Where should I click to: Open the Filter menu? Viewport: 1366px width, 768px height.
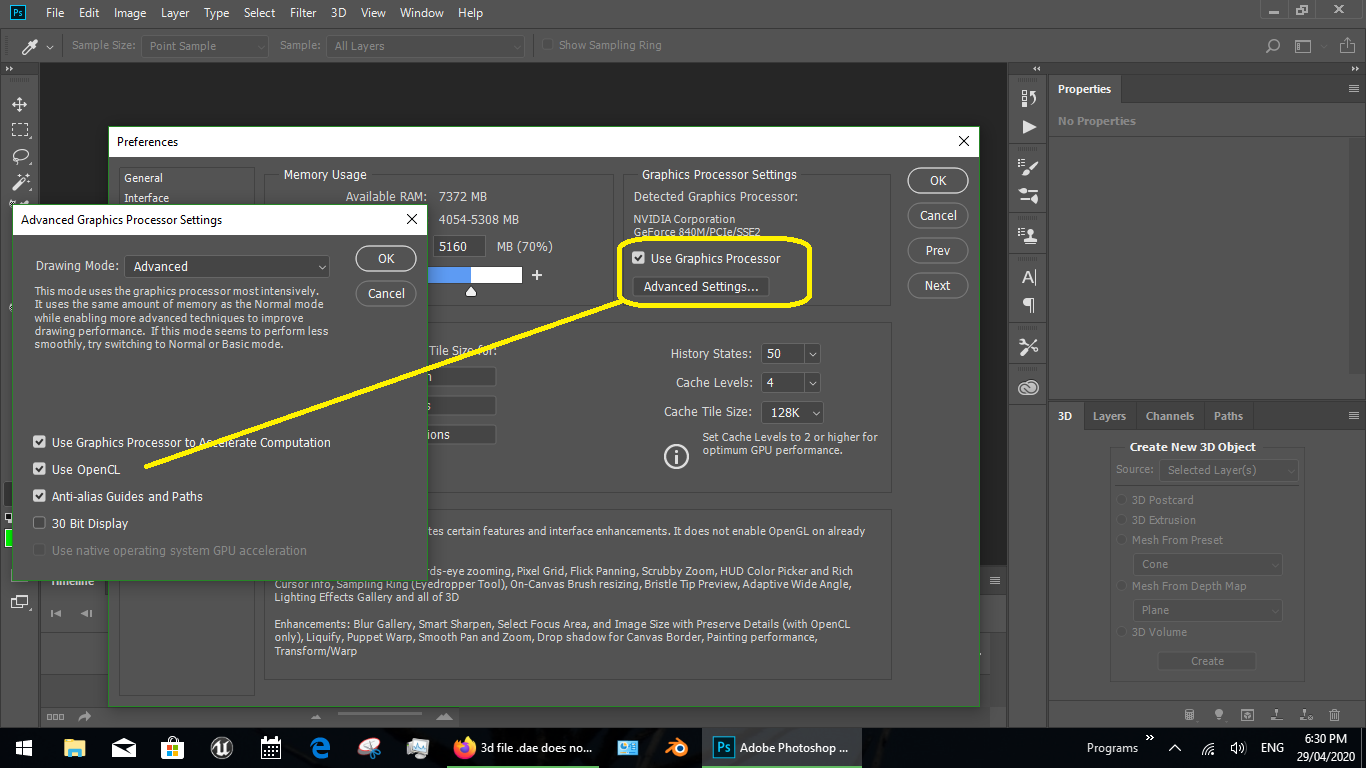(302, 12)
